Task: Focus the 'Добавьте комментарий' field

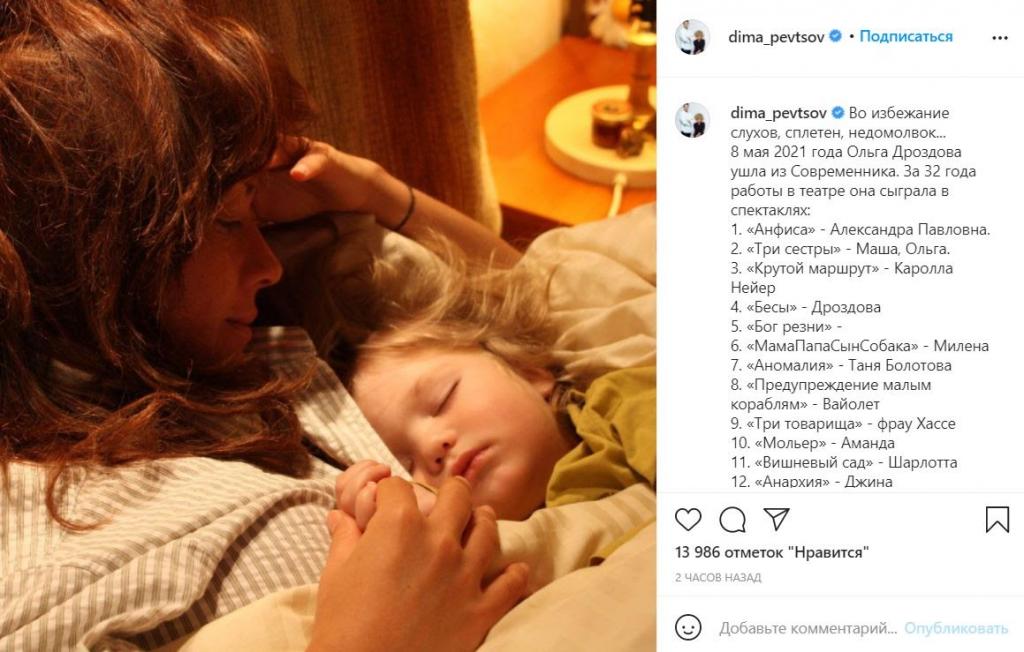Action: (808, 628)
